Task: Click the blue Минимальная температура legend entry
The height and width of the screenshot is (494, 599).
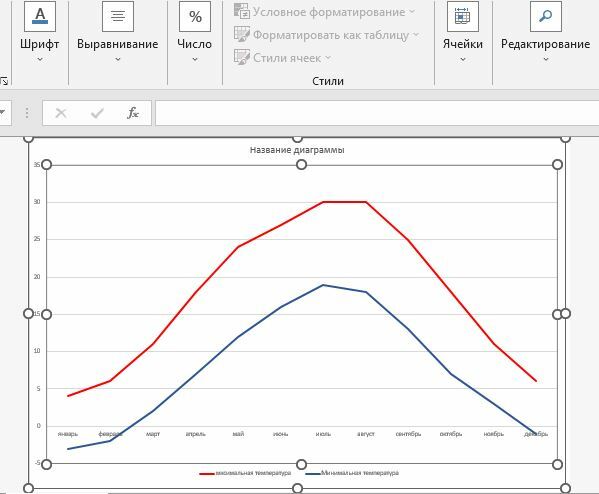Action: pos(352,473)
